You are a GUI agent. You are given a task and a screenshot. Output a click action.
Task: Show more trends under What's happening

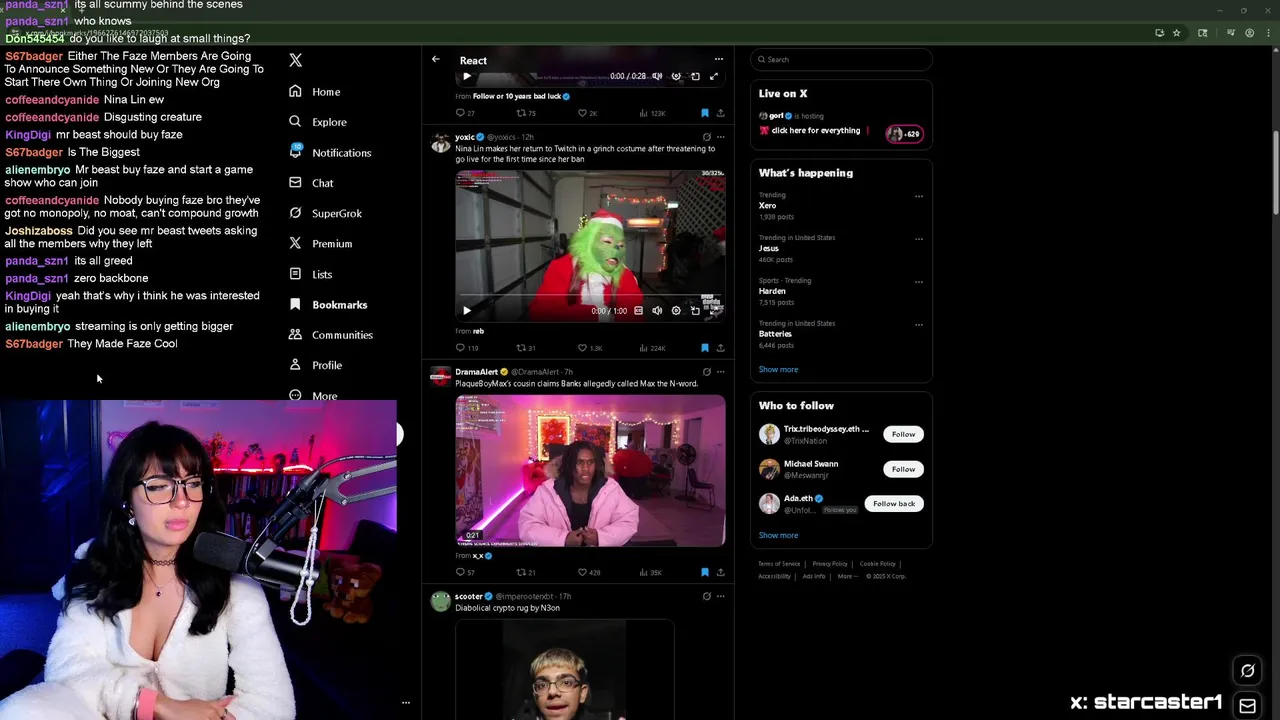tap(778, 369)
